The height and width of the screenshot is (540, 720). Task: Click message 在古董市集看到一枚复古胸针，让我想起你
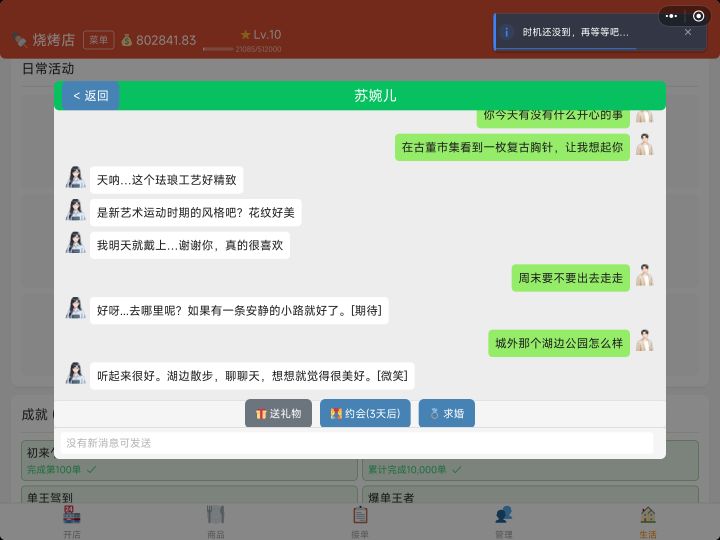[512, 147]
